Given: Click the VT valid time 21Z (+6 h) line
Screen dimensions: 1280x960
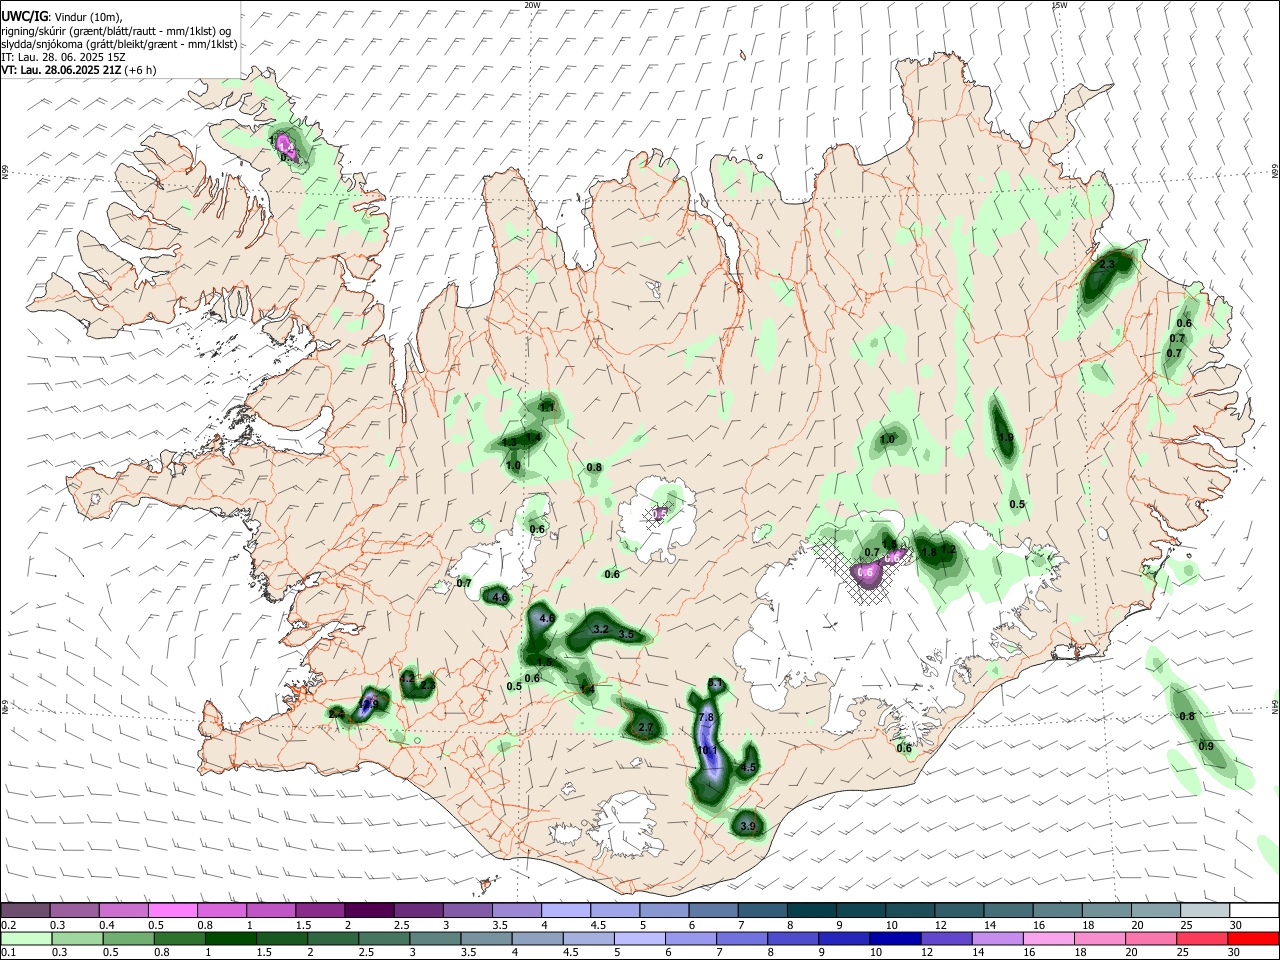Looking at the screenshot, I should (79, 70).
